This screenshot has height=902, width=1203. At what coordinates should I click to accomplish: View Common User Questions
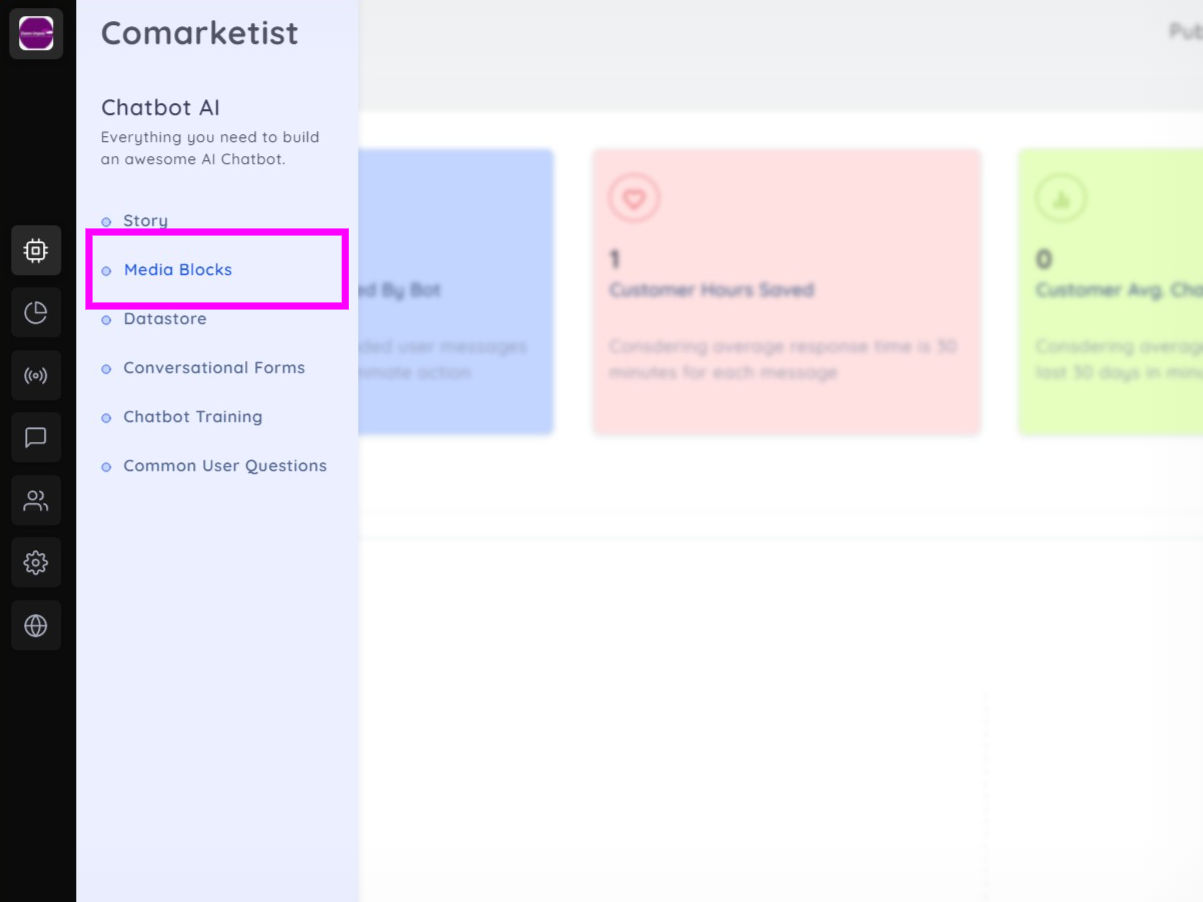(225, 466)
